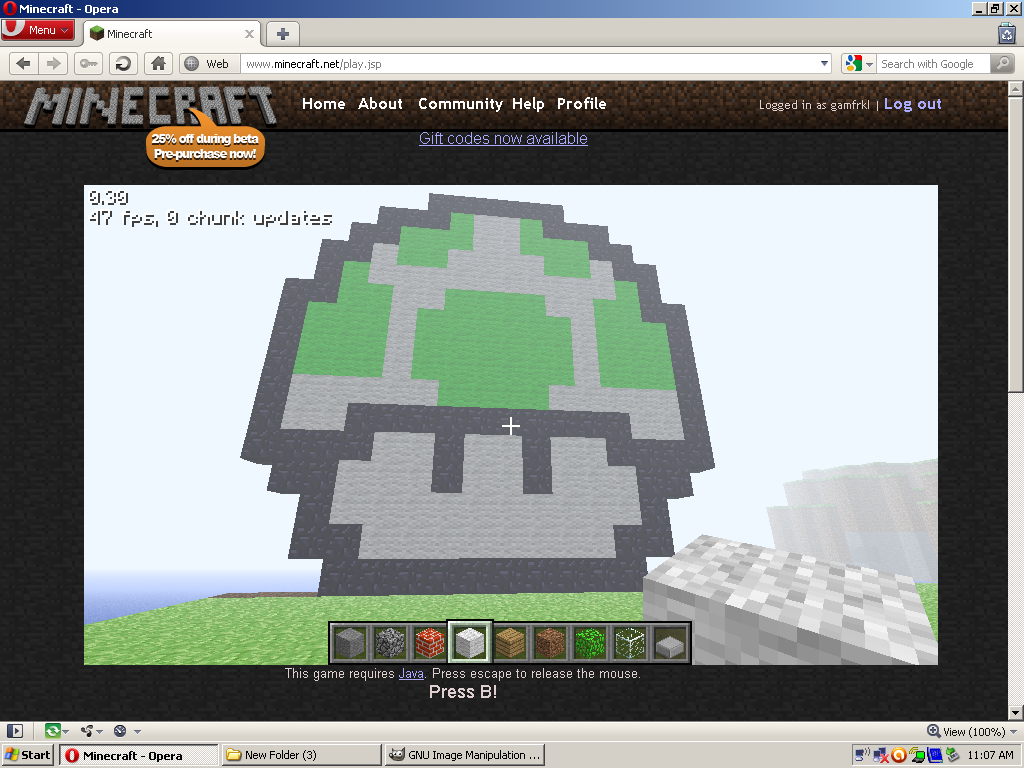Pick the leaves block from the hotbar
Viewport: 1024px width, 768px height.
point(590,642)
